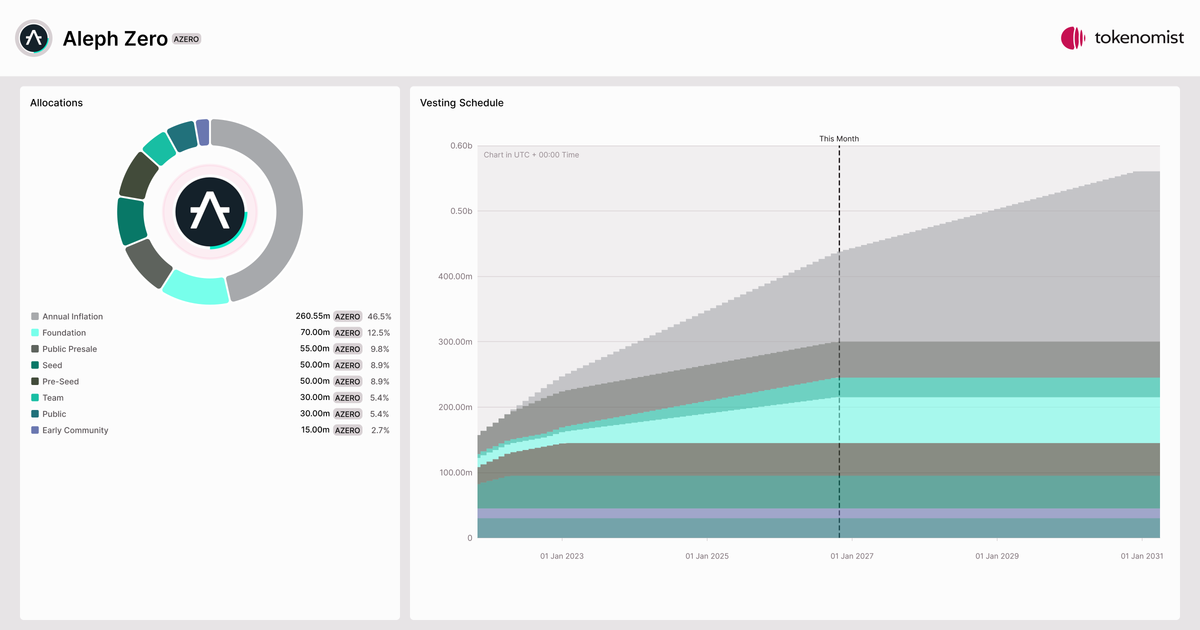Select the Team legend label
The image size is (1200, 630).
53,398
